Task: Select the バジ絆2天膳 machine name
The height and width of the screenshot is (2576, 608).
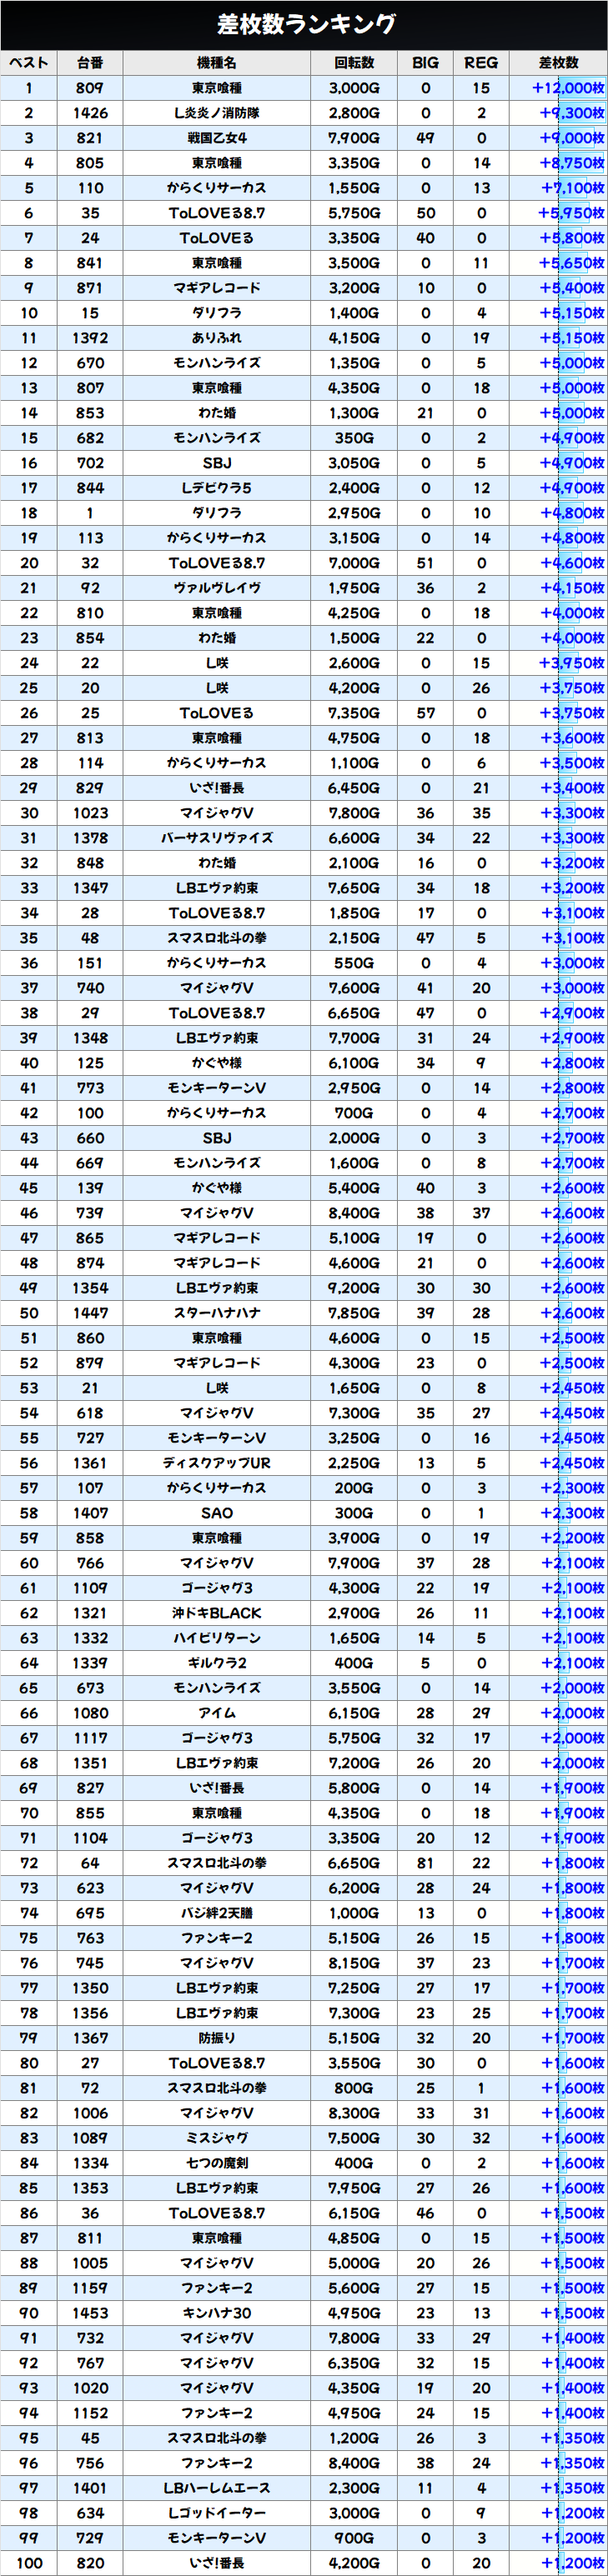Action: click(x=217, y=1913)
